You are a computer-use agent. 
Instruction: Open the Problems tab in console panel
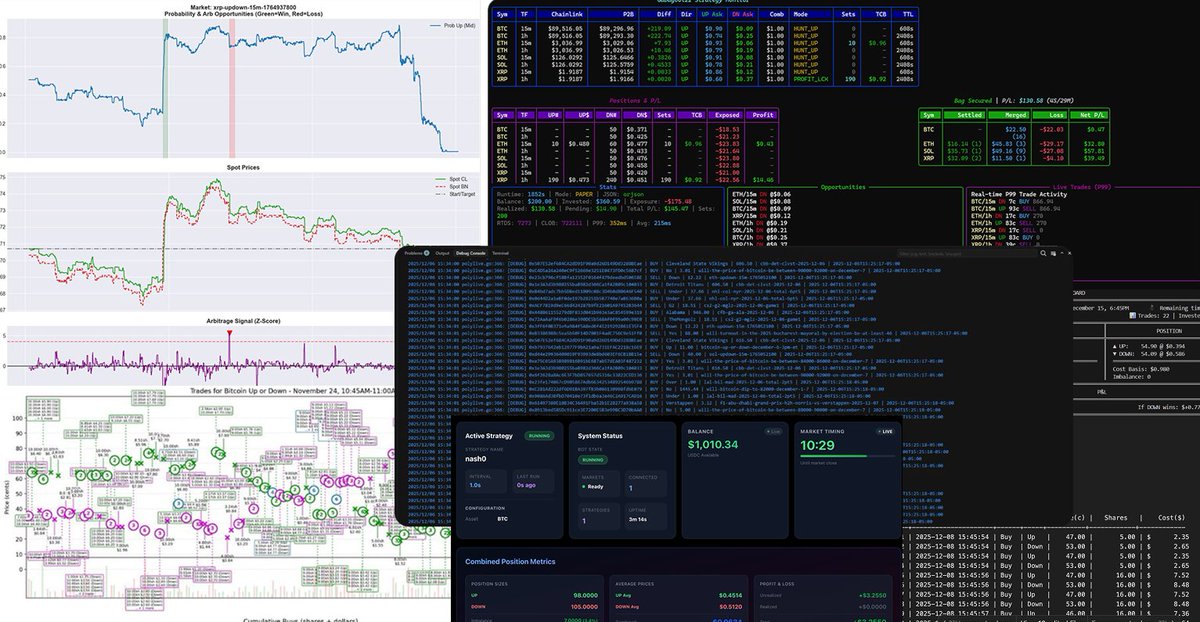pyautogui.click(x=417, y=253)
